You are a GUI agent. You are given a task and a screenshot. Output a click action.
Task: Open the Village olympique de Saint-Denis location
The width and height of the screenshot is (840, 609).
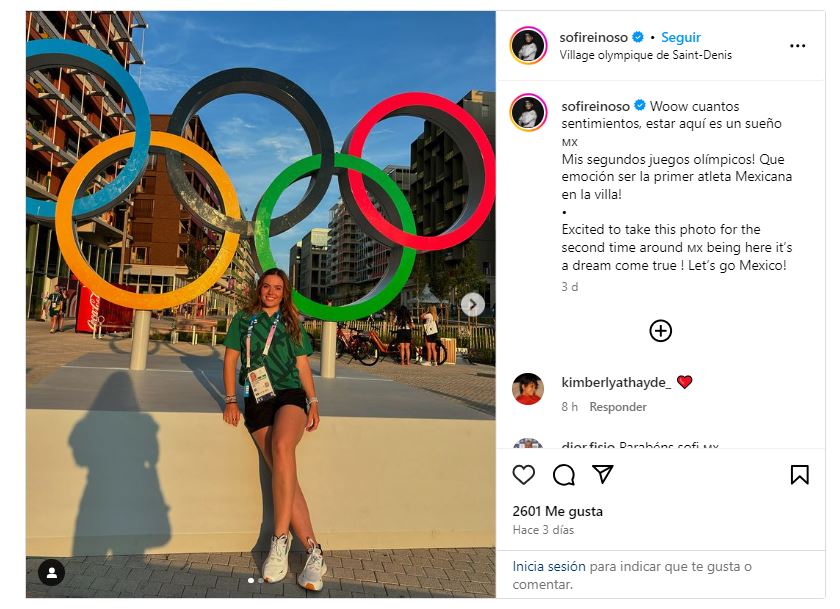[645, 55]
